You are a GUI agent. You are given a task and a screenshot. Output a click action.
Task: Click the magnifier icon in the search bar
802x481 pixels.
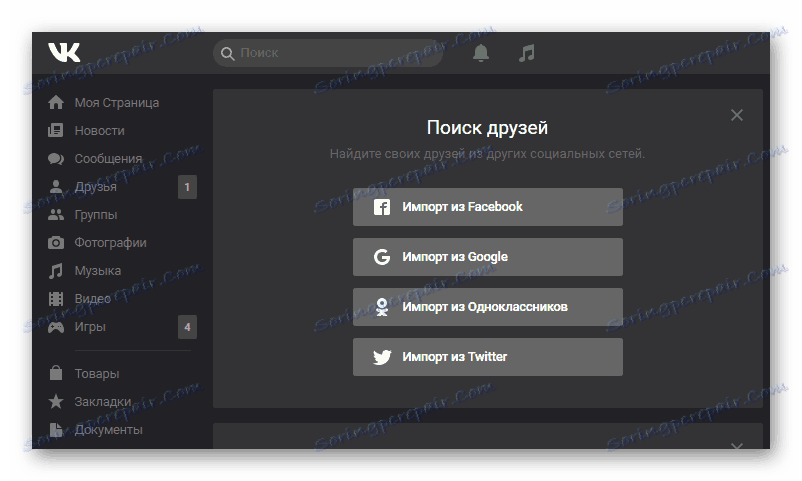click(x=228, y=53)
